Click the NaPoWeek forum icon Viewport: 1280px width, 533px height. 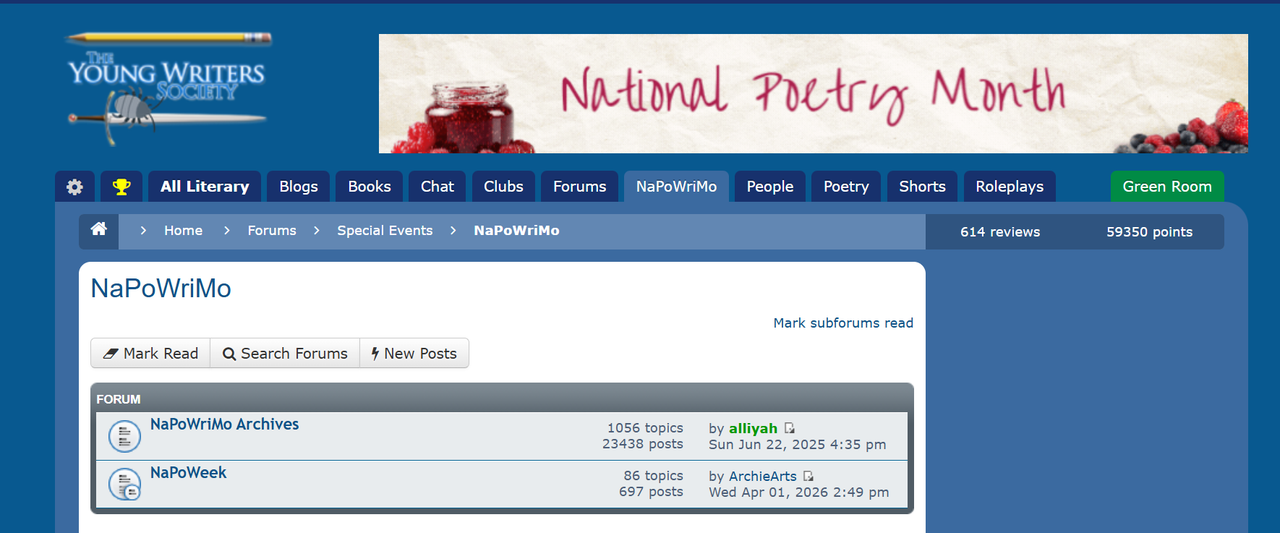(x=124, y=485)
